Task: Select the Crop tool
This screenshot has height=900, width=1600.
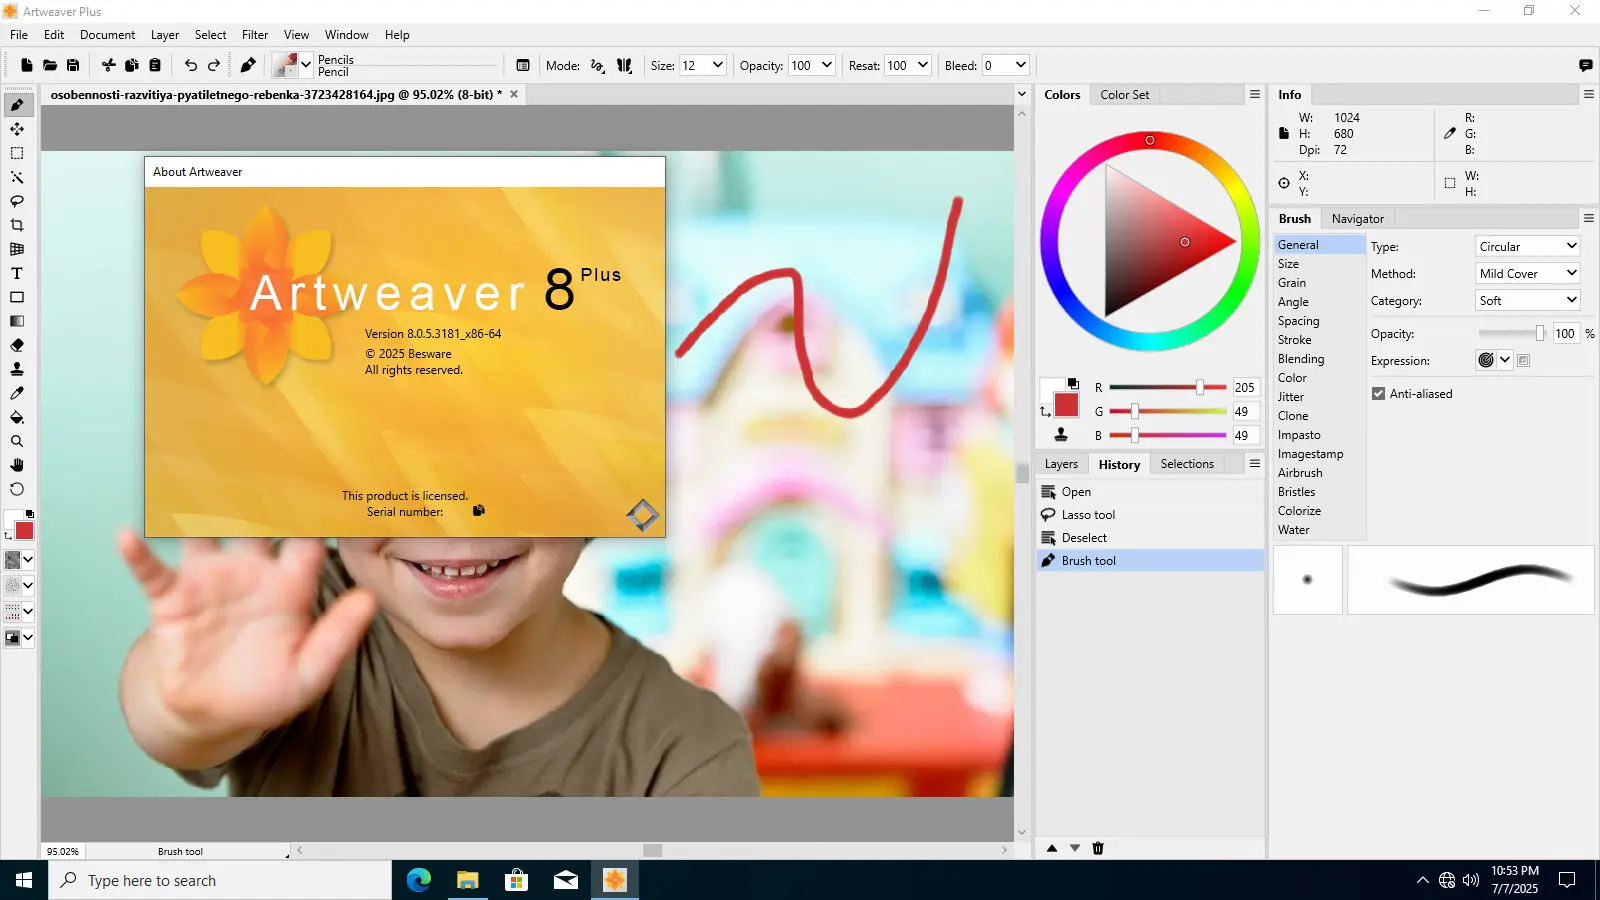Action: [x=17, y=225]
